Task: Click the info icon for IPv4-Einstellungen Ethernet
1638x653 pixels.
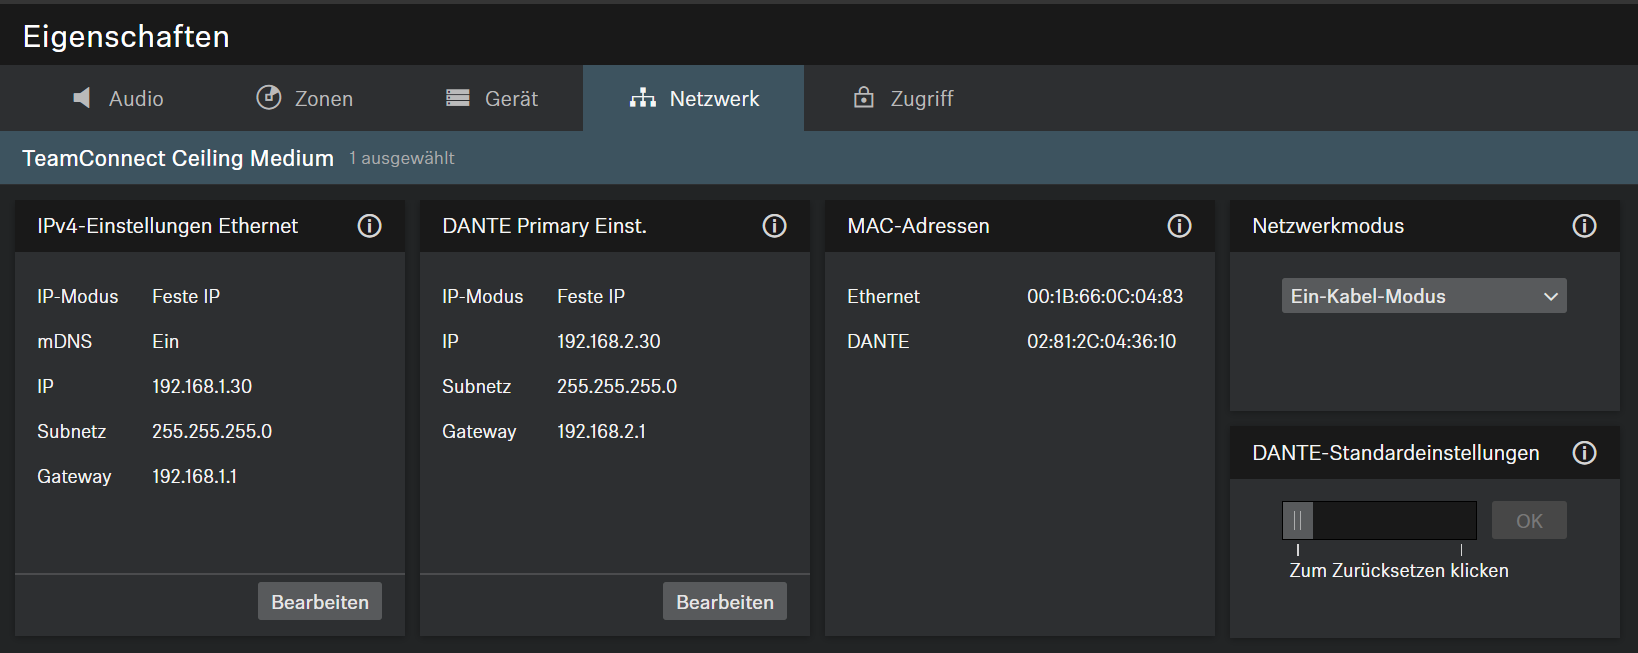Action: tap(369, 226)
